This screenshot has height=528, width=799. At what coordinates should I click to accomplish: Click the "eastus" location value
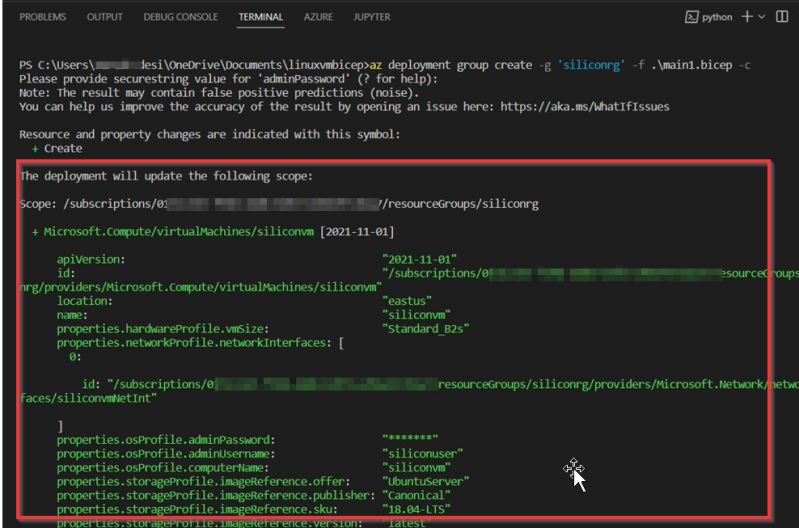[407, 301]
